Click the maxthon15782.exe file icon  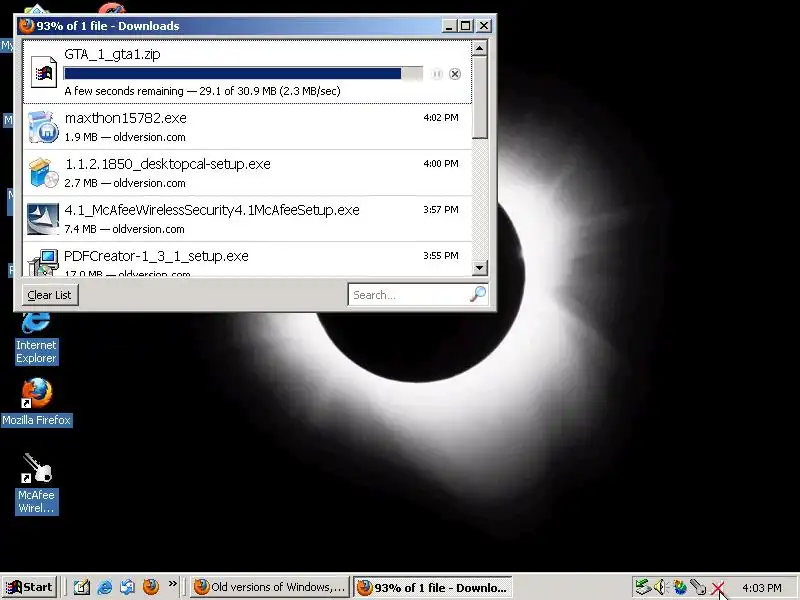43,127
